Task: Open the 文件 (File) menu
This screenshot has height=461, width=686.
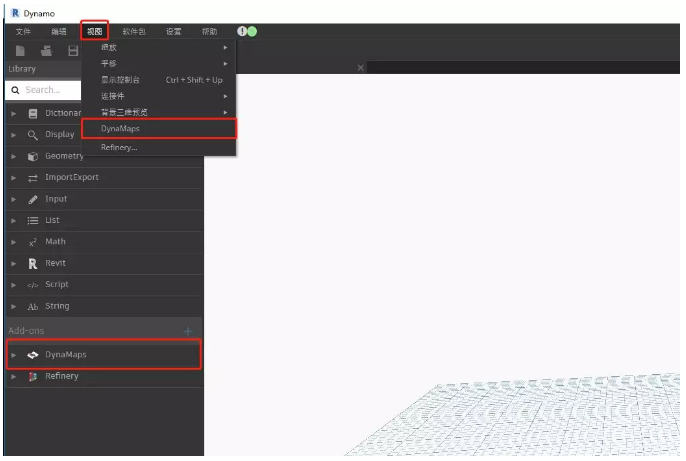Action: (23, 31)
